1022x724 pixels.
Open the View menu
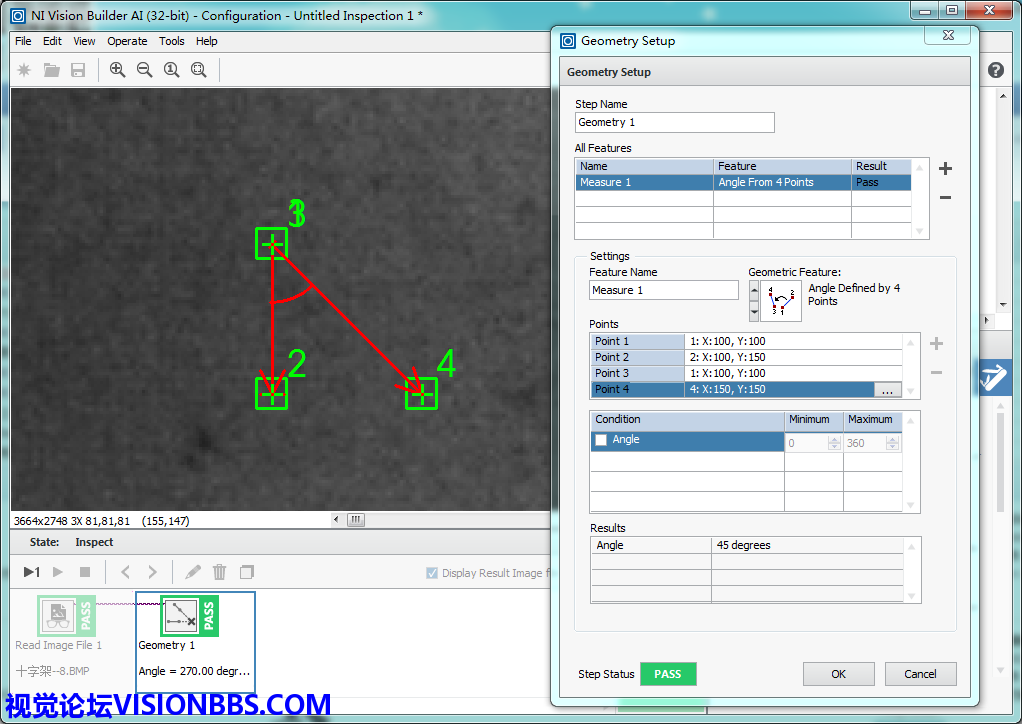(x=84, y=41)
